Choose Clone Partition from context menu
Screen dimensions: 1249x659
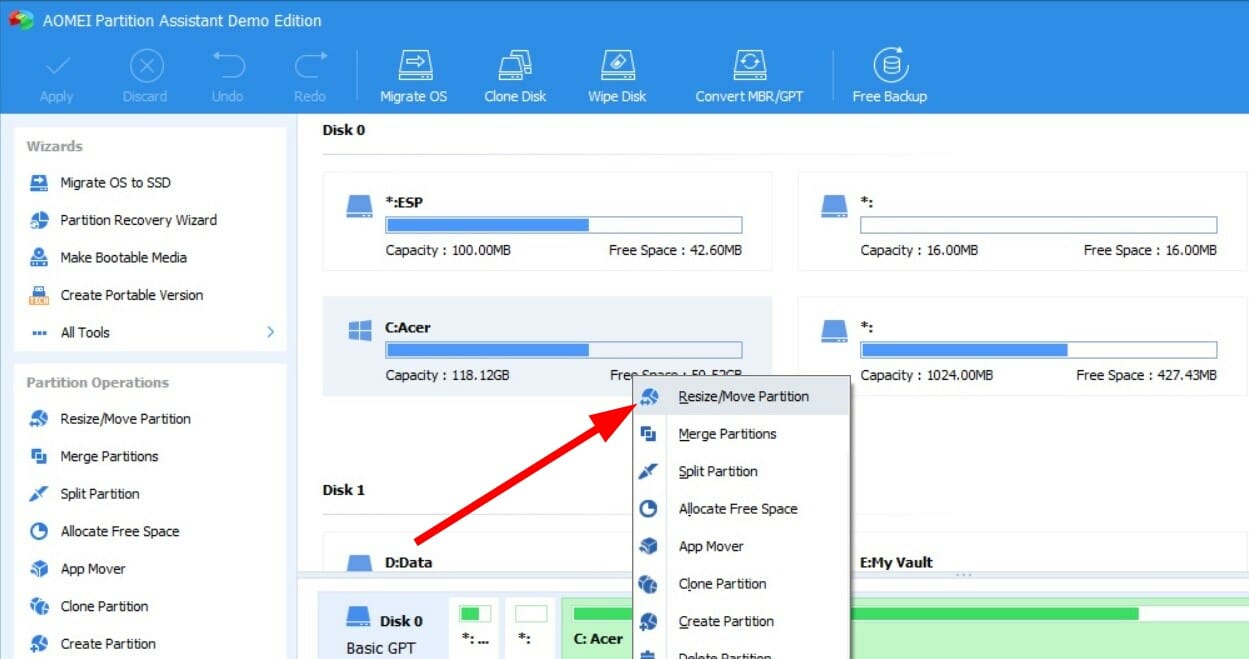coord(741,584)
